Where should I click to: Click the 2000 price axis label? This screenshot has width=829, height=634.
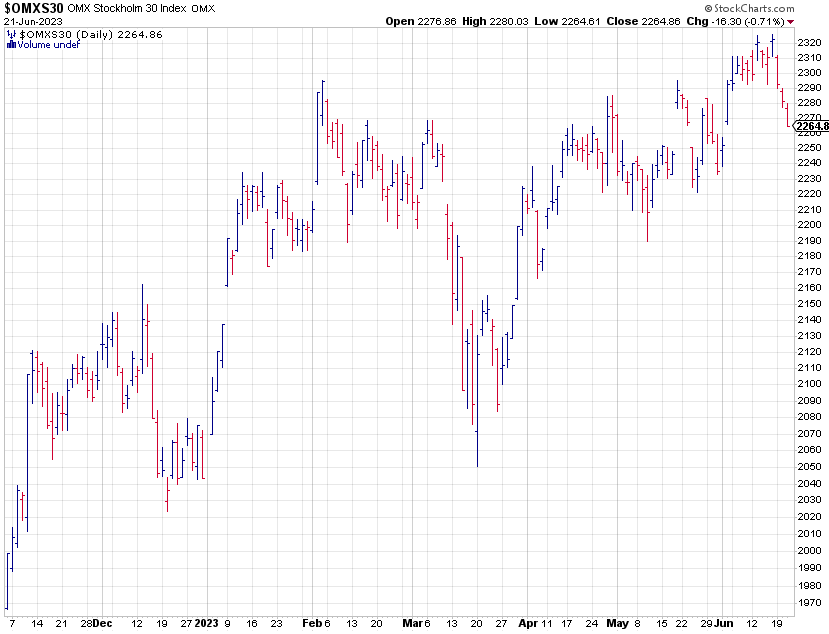pyautogui.click(x=809, y=550)
